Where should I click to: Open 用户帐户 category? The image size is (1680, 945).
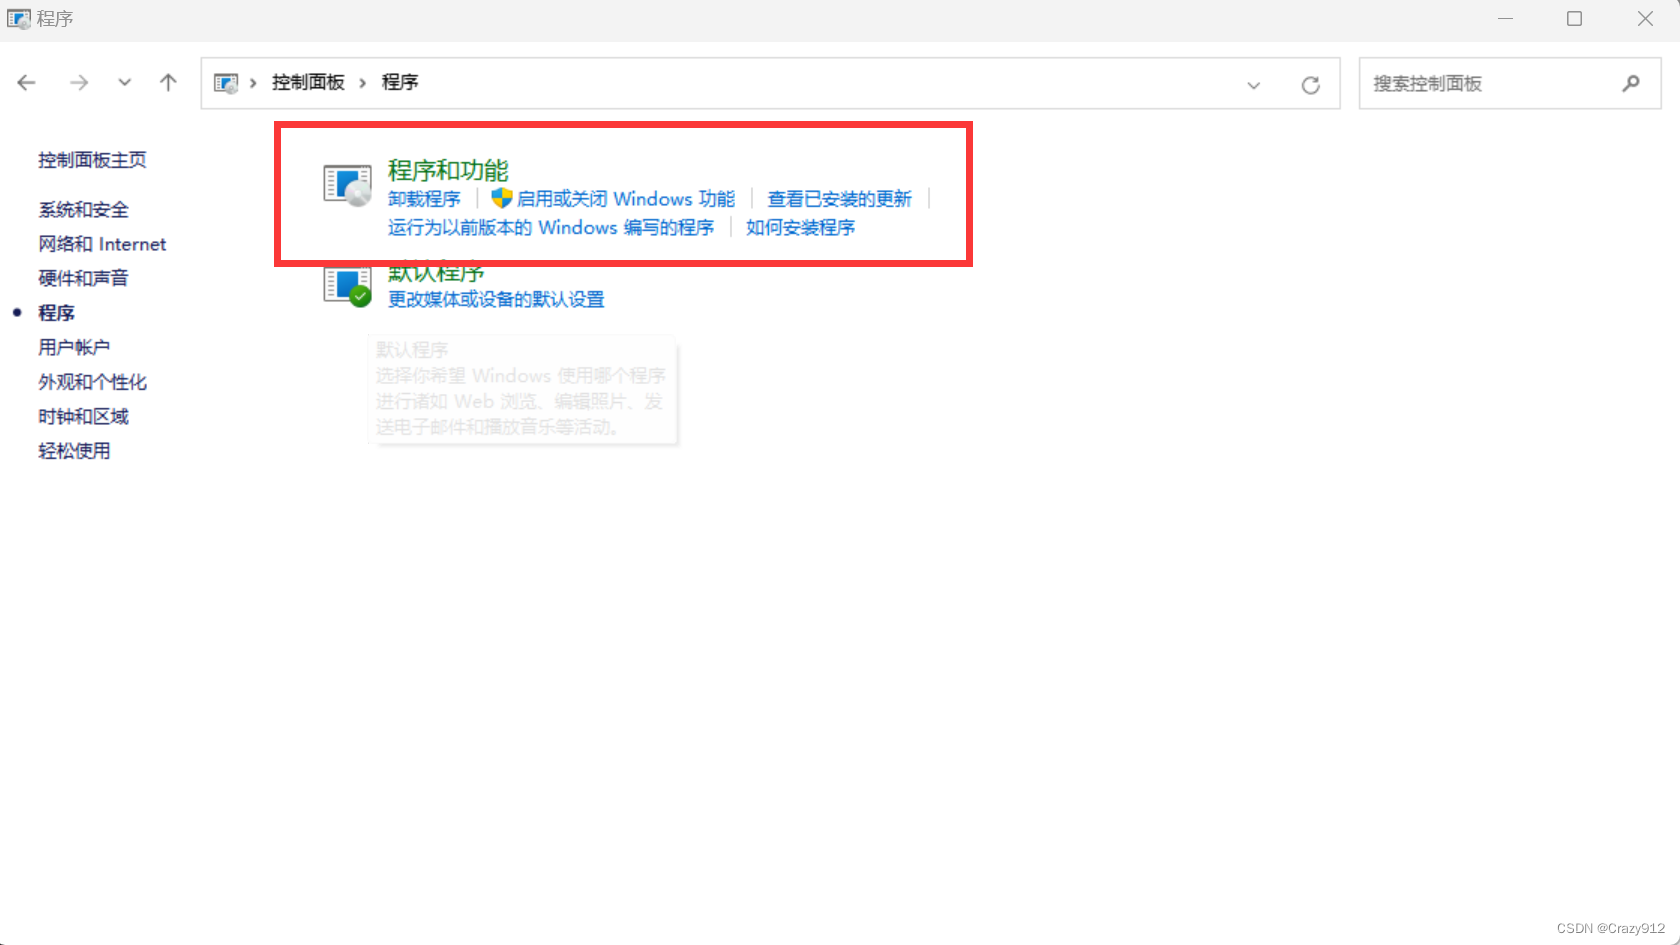point(74,347)
